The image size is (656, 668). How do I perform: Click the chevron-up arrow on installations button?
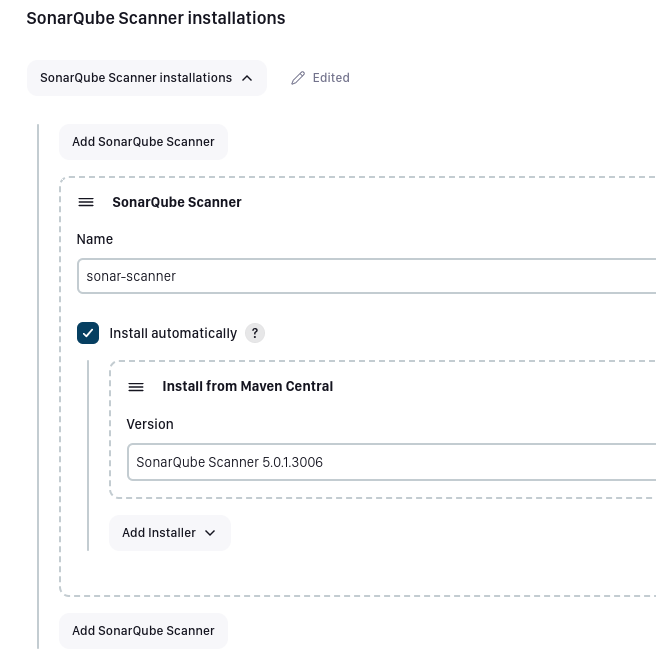click(247, 78)
